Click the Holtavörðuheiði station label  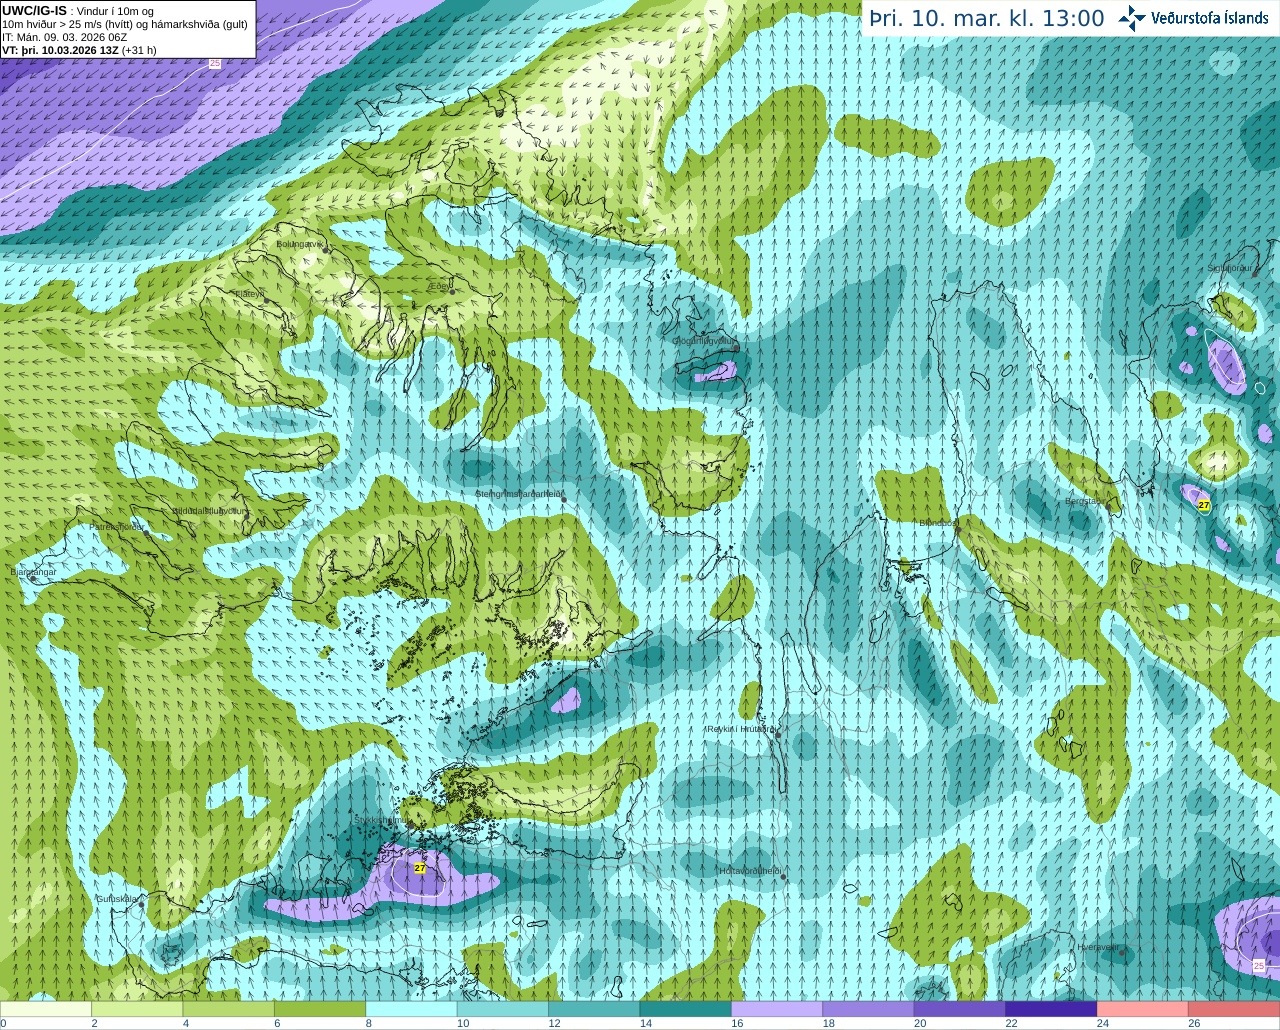pos(750,871)
